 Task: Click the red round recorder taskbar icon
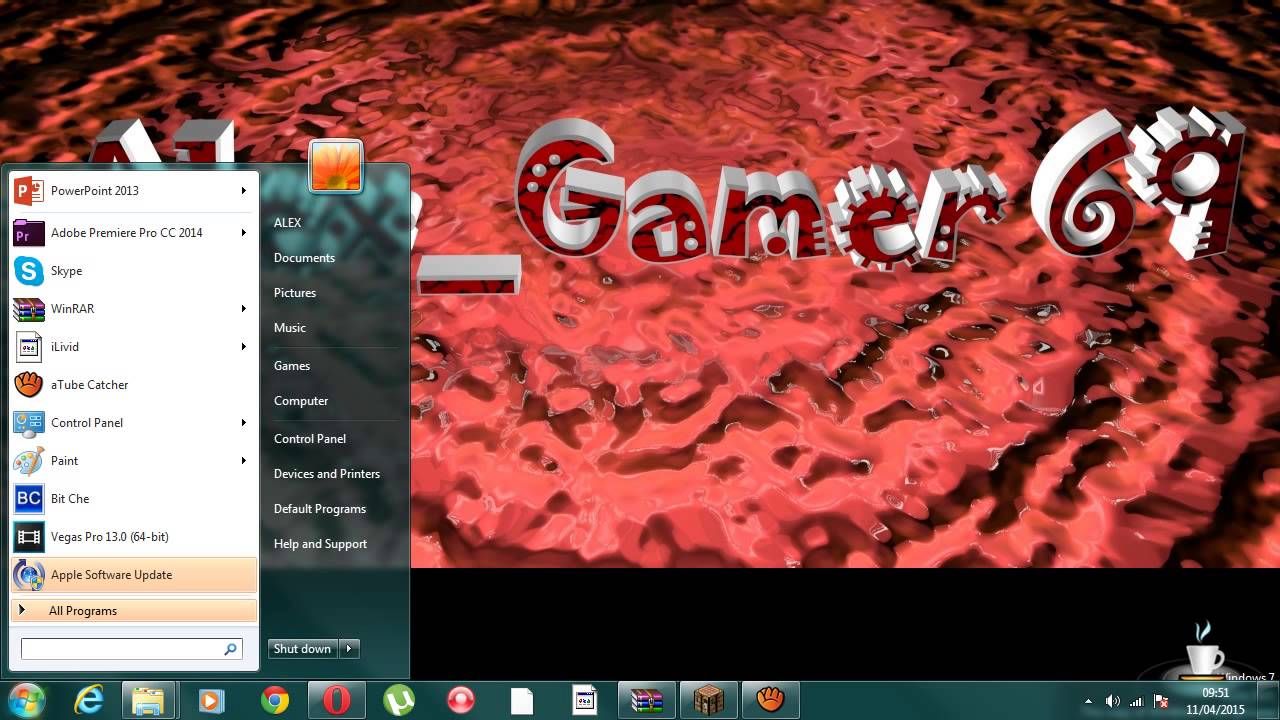pyautogui.click(x=460, y=700)
